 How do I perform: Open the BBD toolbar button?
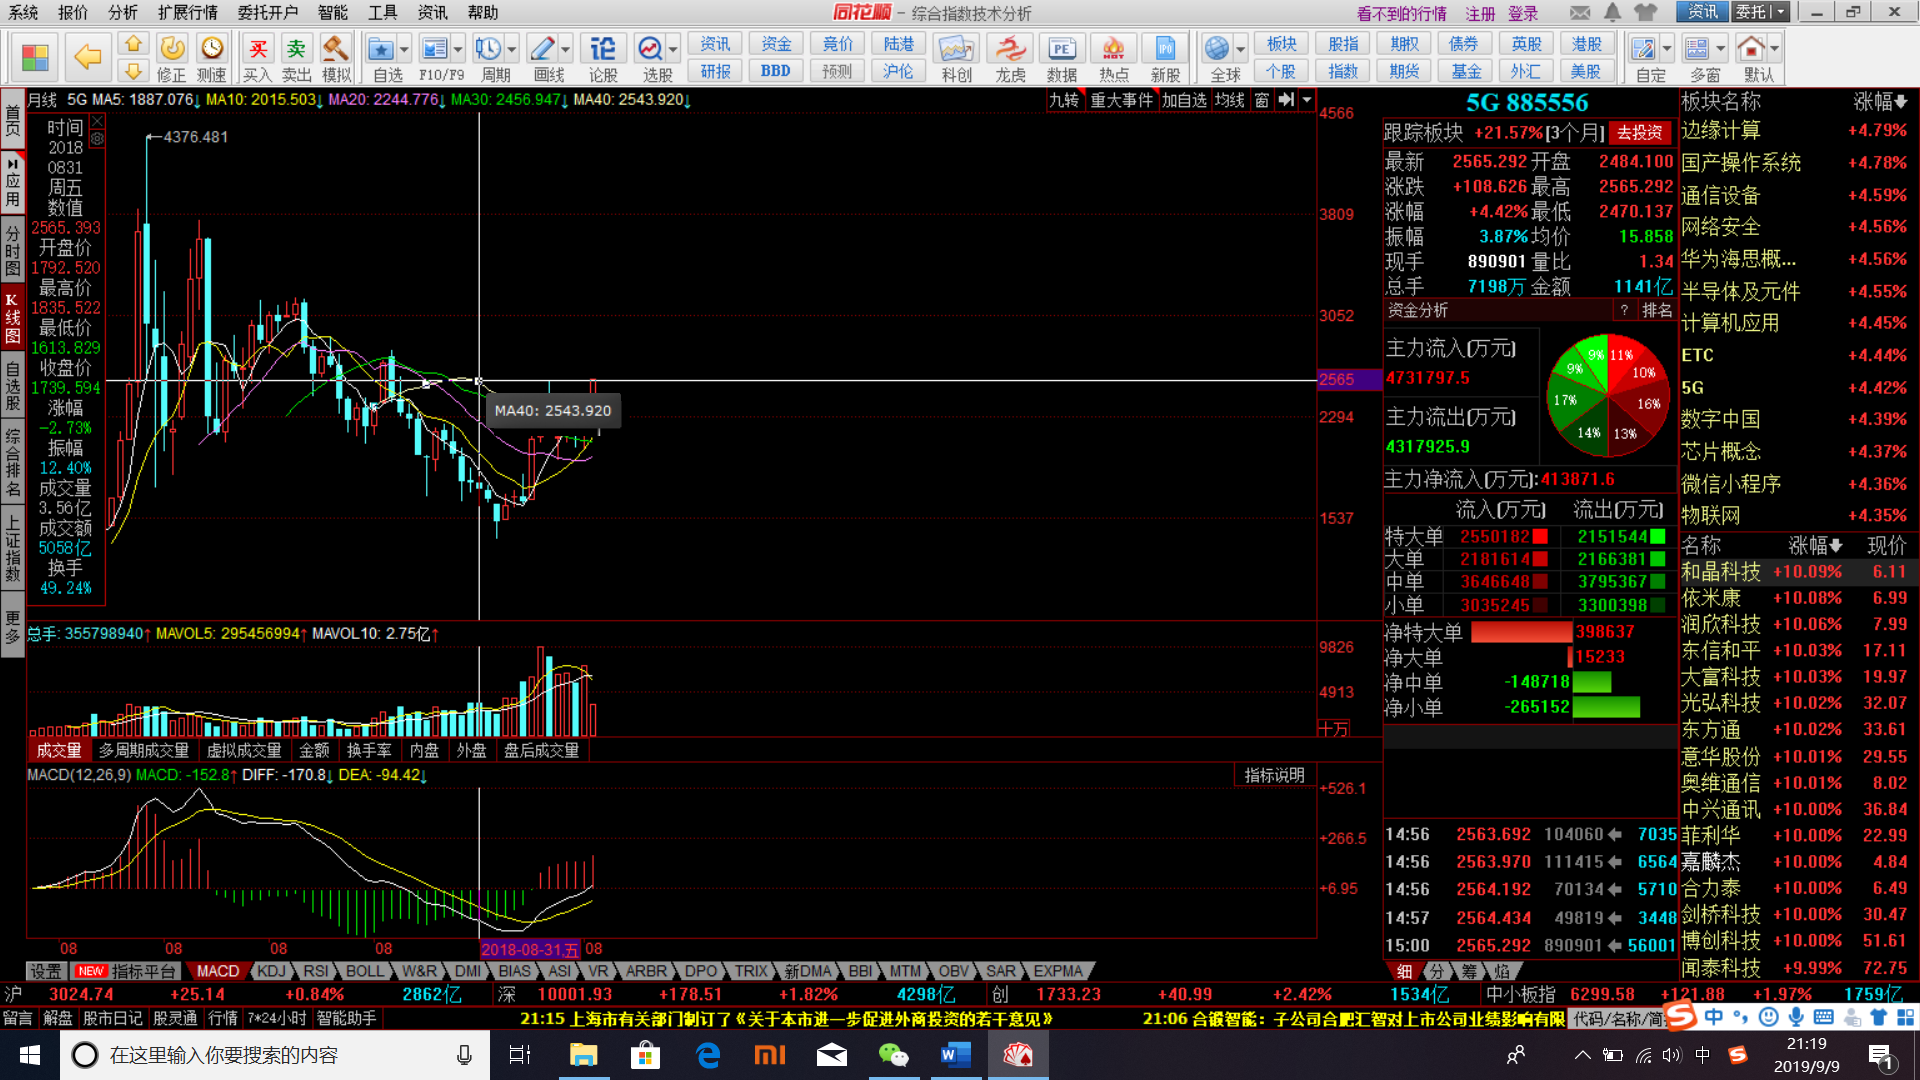click(776, 71)
